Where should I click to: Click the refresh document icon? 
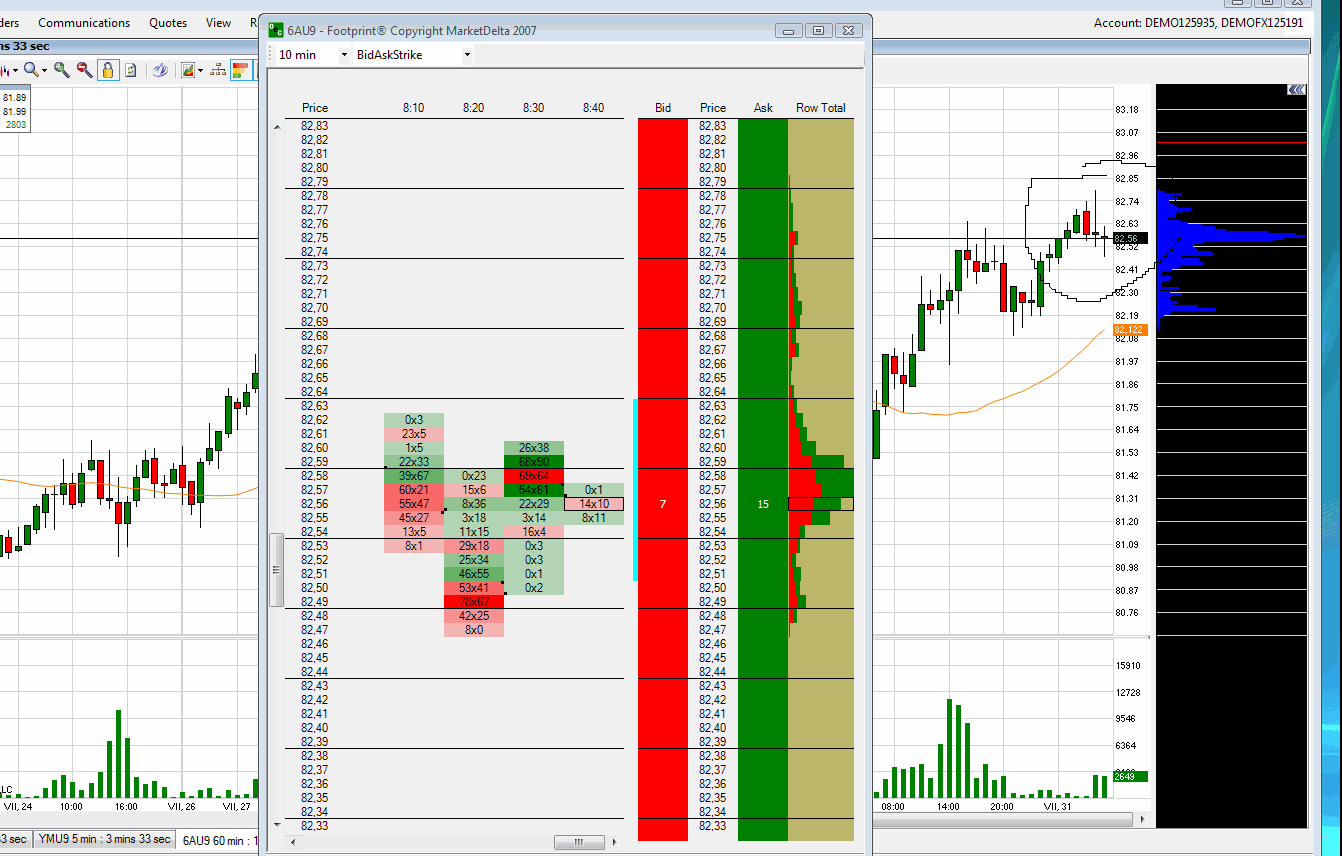(x=131, y=70)
